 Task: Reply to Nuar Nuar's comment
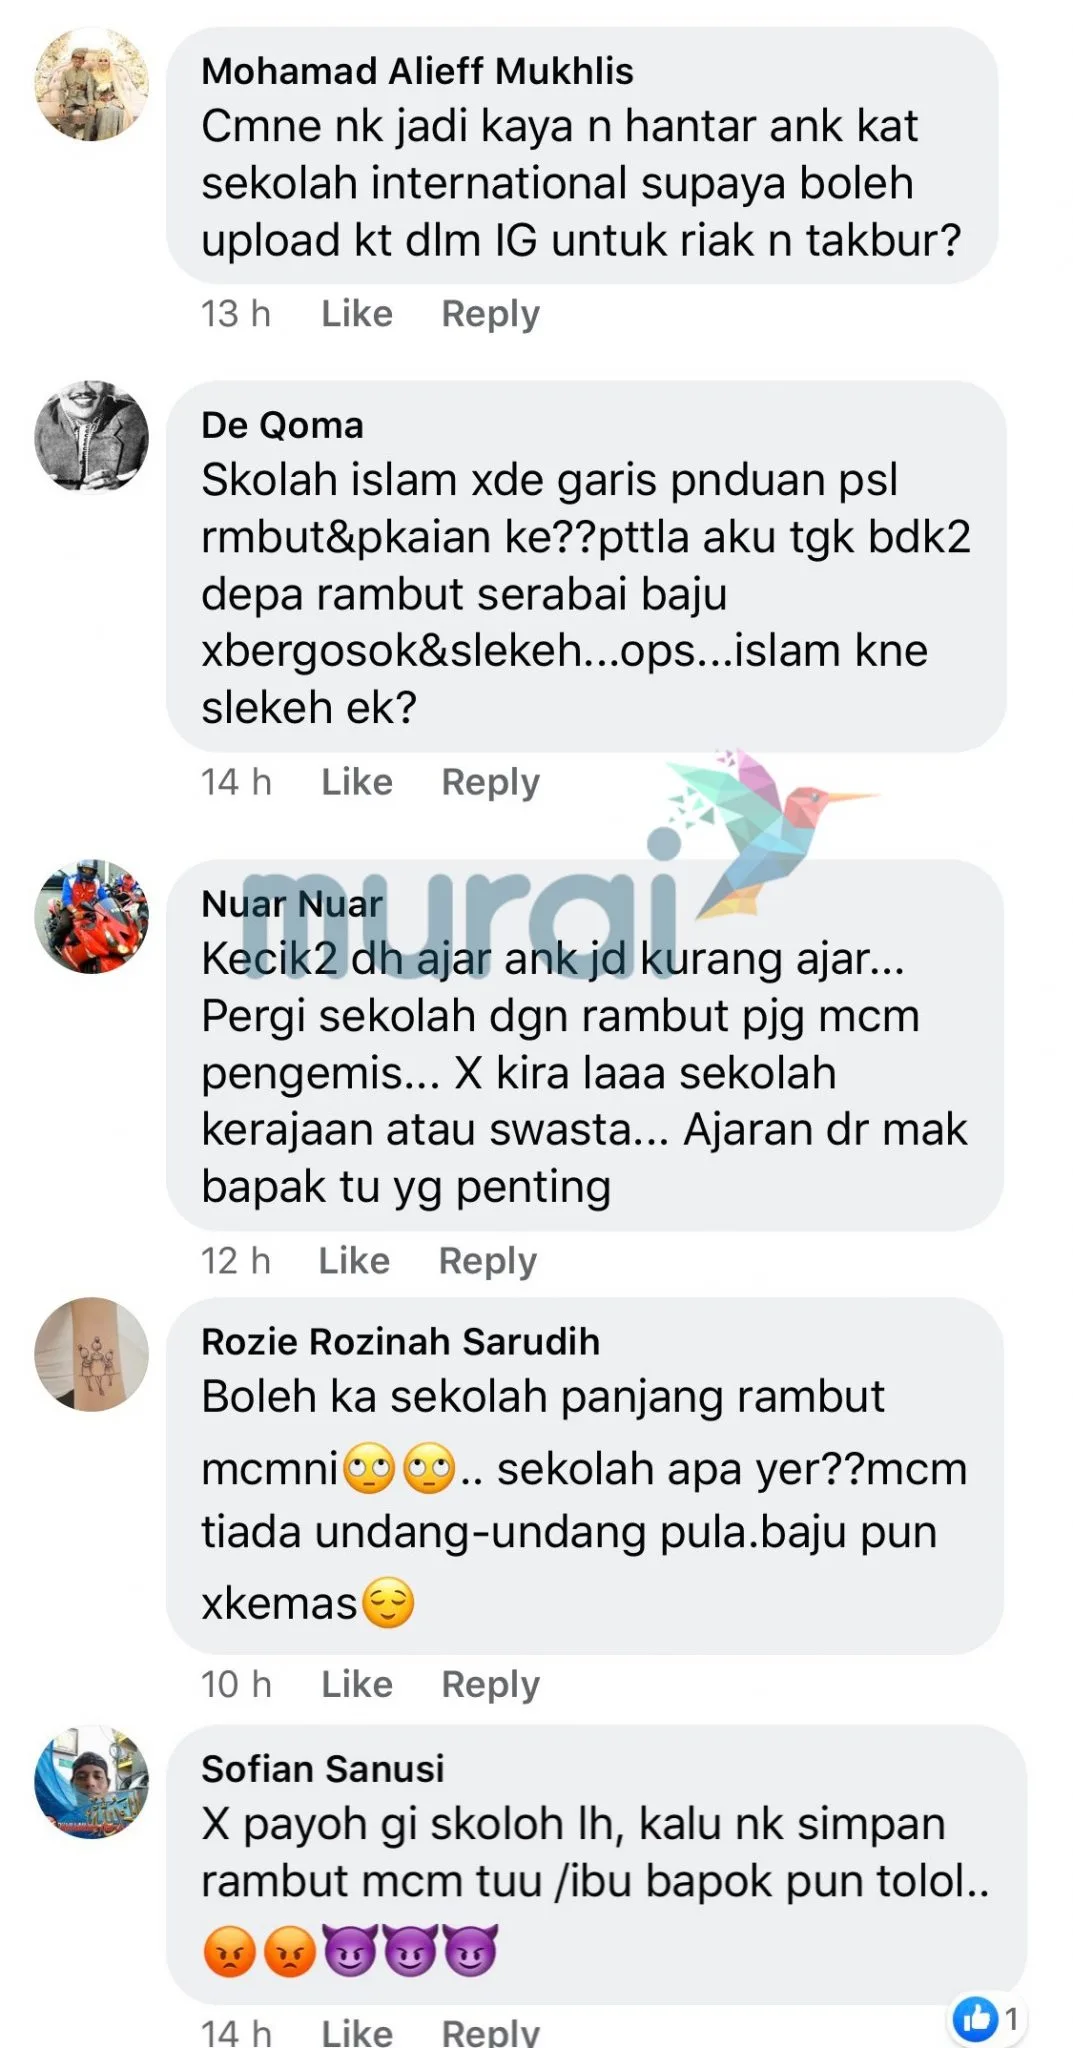487,1261
